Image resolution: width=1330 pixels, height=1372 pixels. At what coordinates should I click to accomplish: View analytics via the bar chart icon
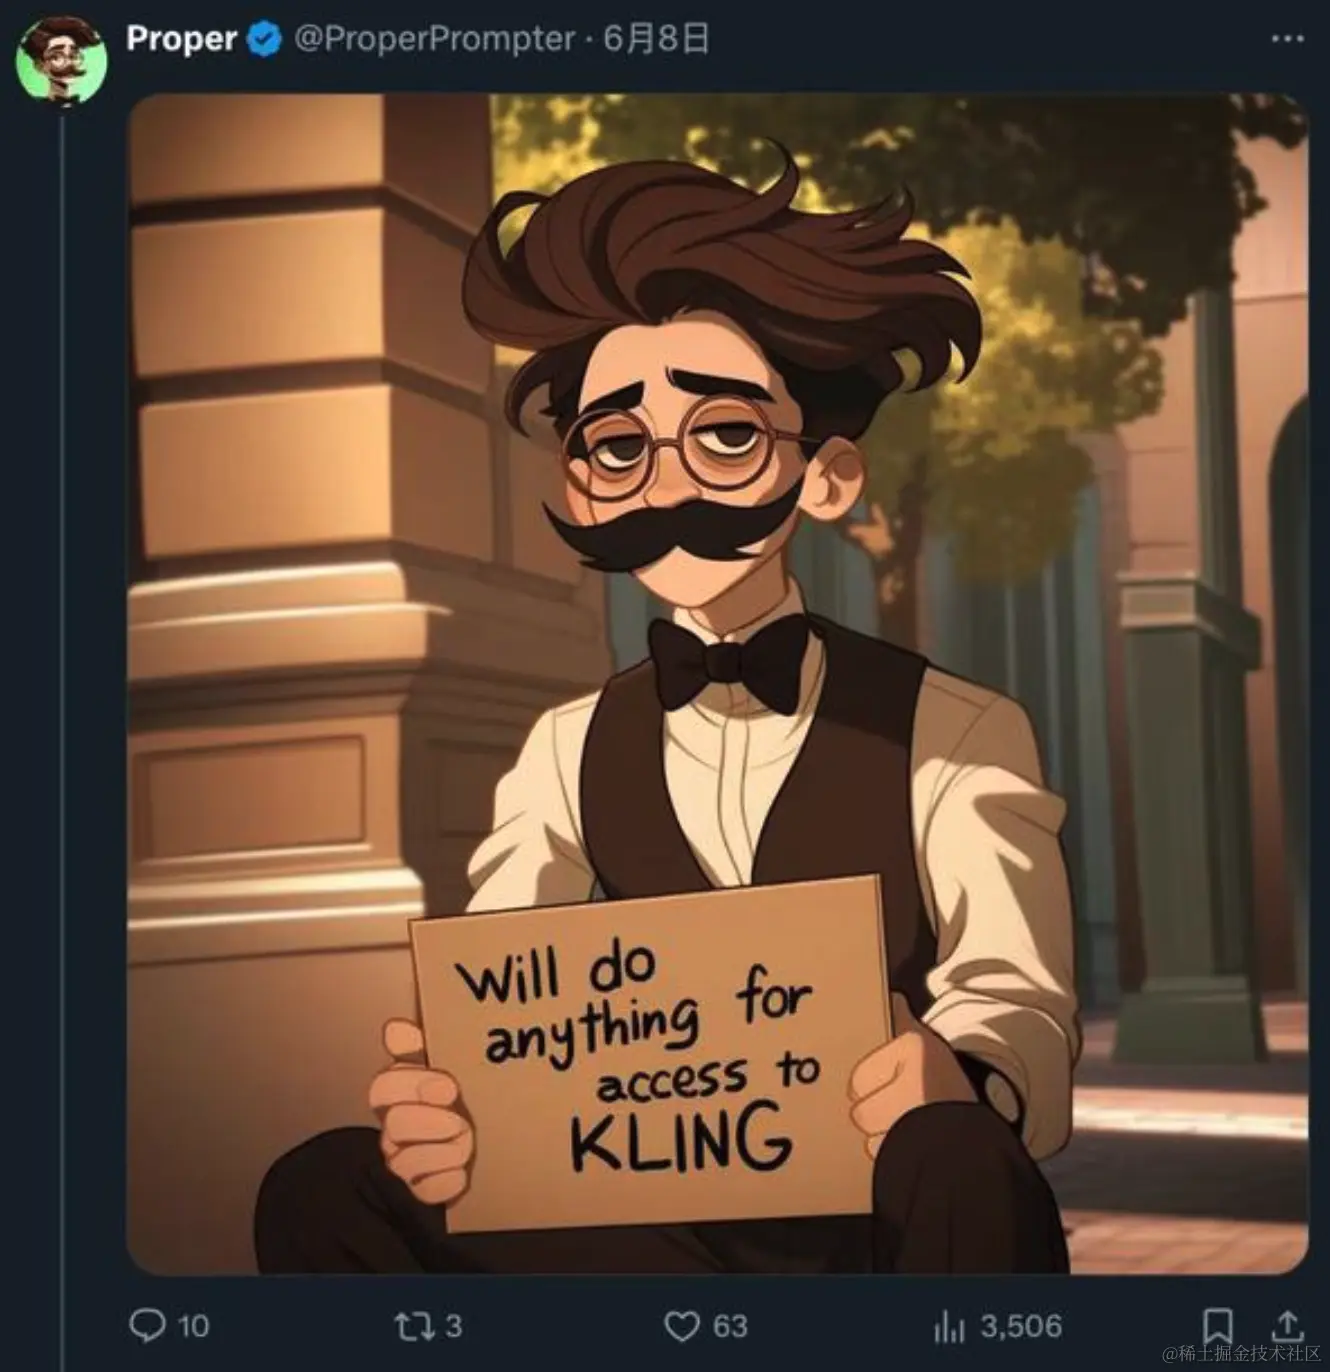(949, 1327)
